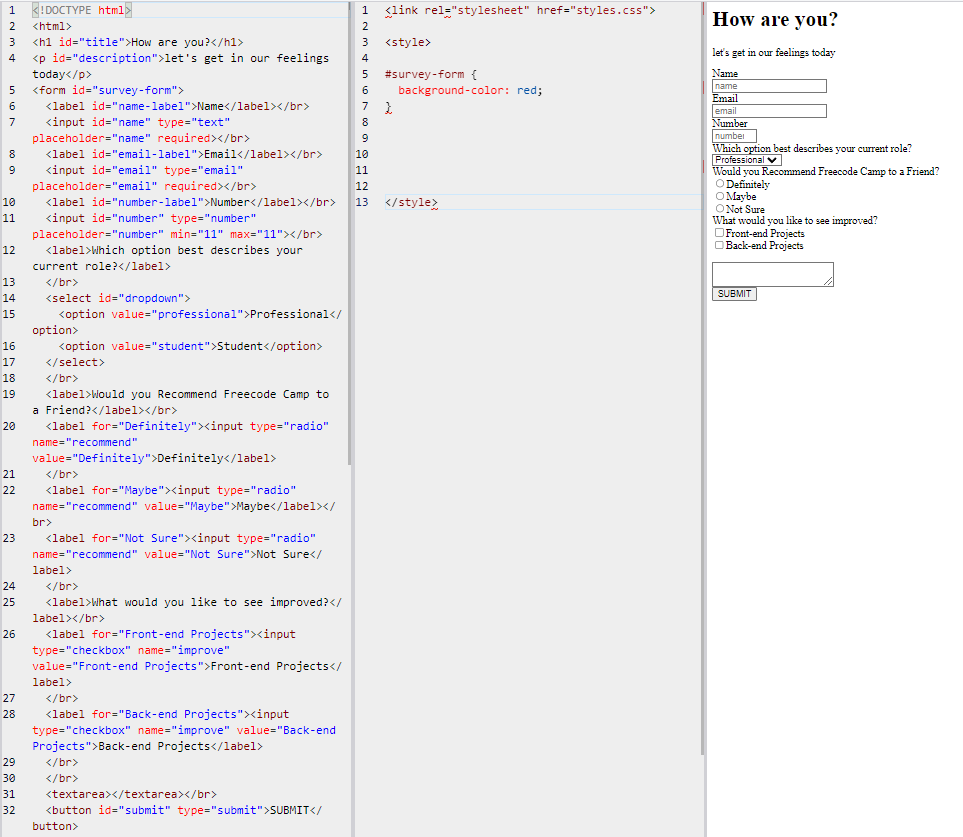This screenshot has width=963, height=837.
Task: Click the 'background-color: red;' declaration
Action: point(470,90)
